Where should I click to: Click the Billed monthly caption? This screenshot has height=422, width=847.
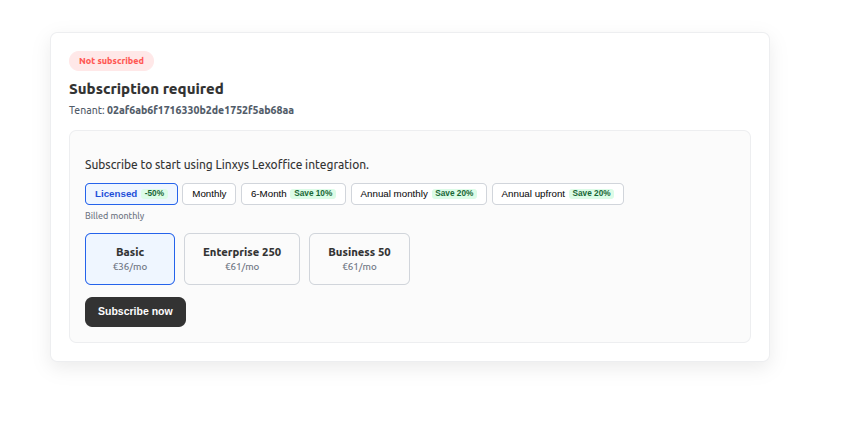click(115, 216)
